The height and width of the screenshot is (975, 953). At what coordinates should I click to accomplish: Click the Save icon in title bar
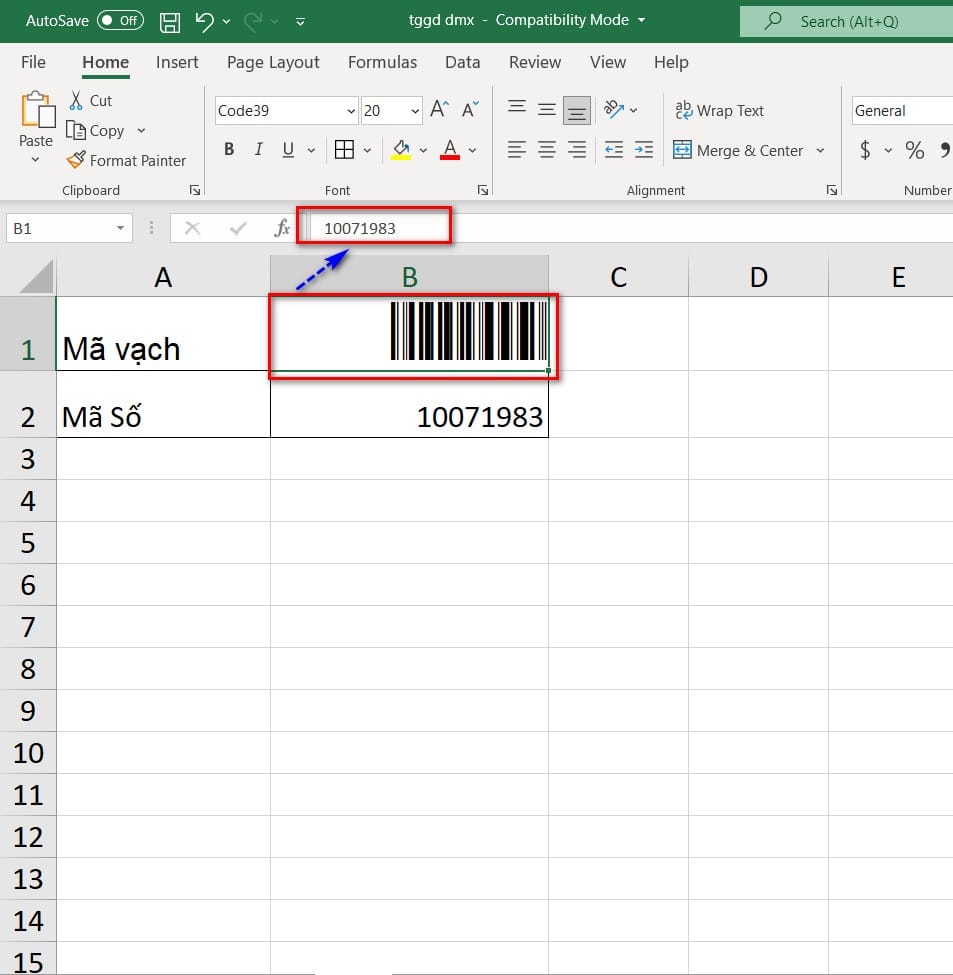pyautogui.click(x=170, y=22)
